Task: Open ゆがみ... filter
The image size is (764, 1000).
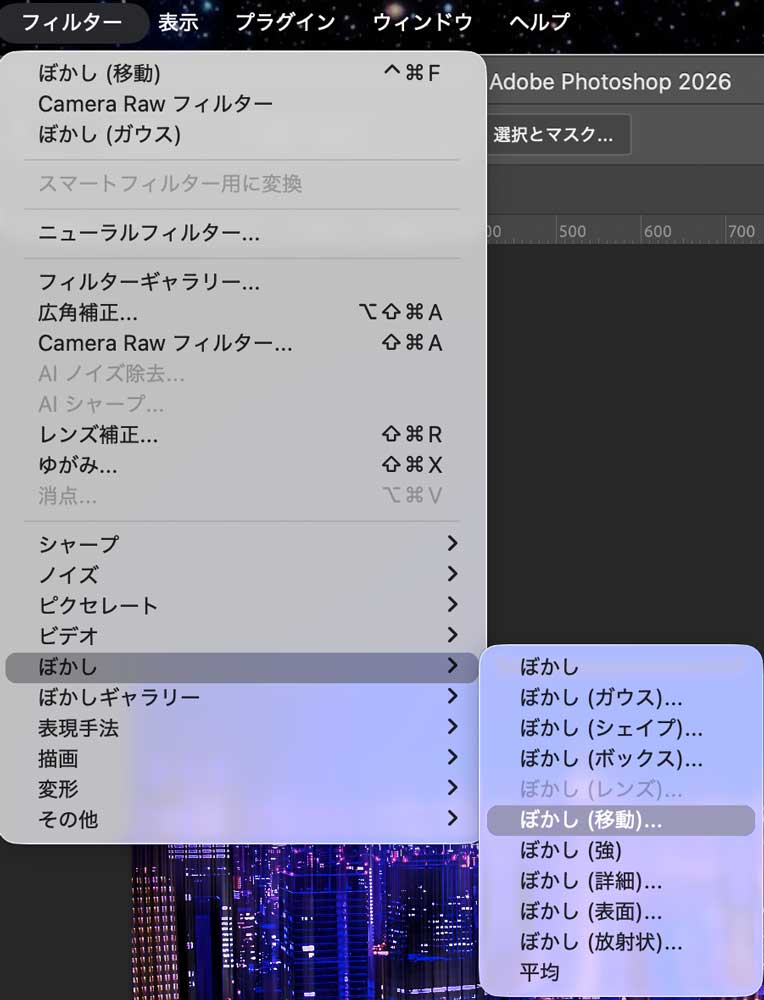Action: [242, 466]
